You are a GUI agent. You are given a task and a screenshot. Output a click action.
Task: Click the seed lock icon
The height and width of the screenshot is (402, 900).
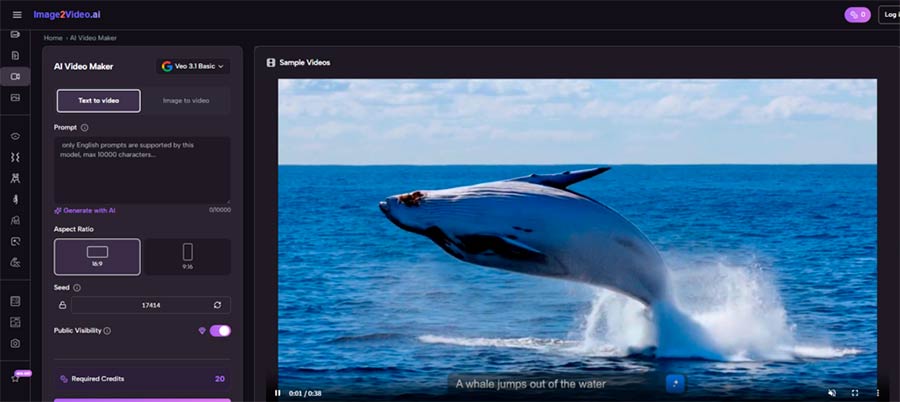coord(62,305)
